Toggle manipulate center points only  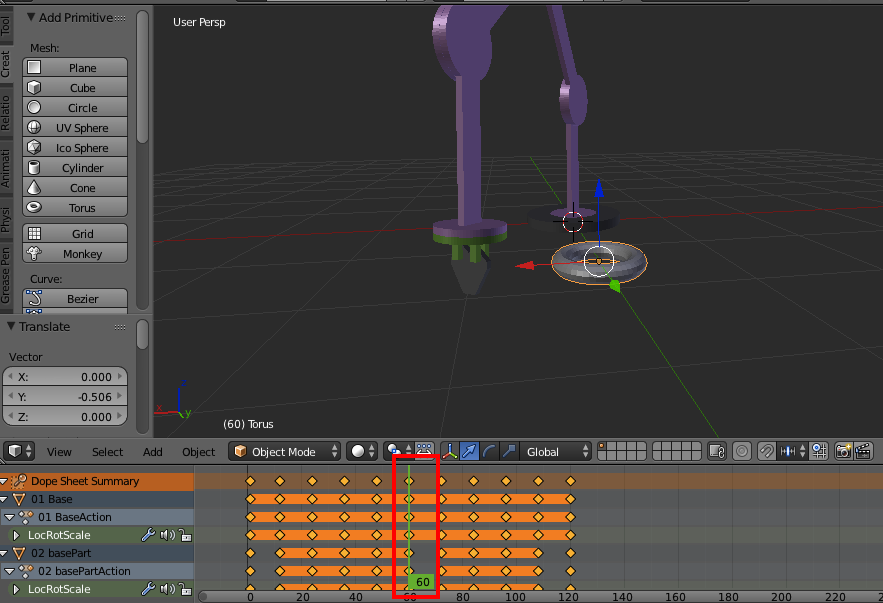click(424, 452)
